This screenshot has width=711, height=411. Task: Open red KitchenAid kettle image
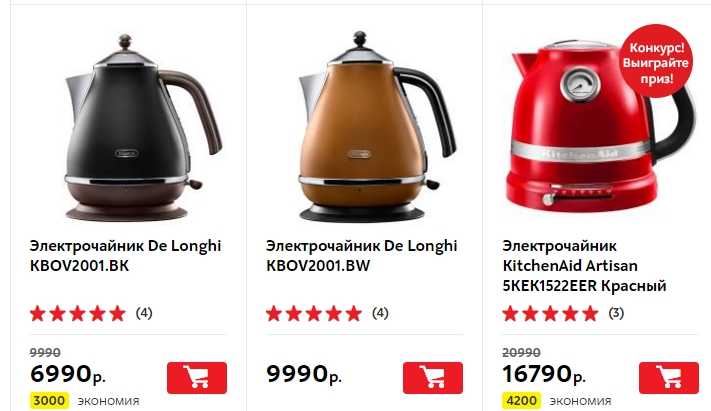point(599,127)
